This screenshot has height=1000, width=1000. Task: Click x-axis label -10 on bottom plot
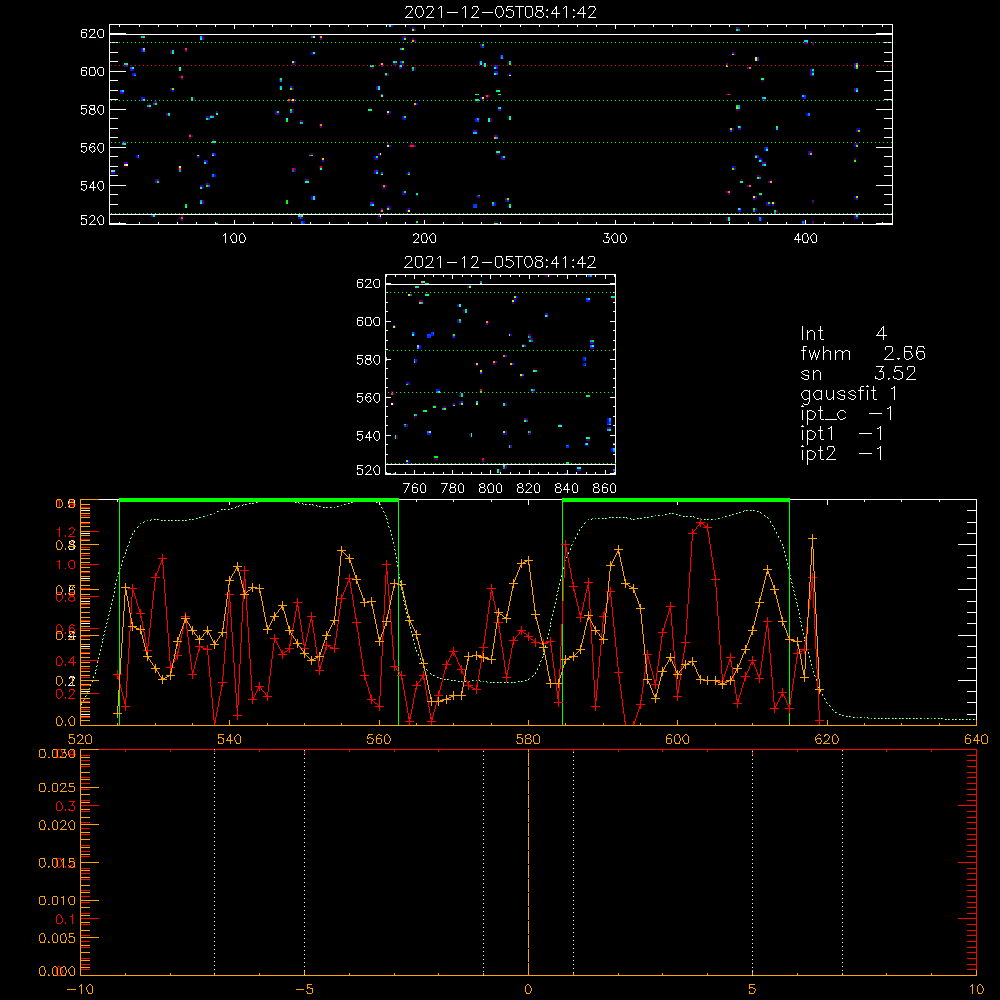80,990
